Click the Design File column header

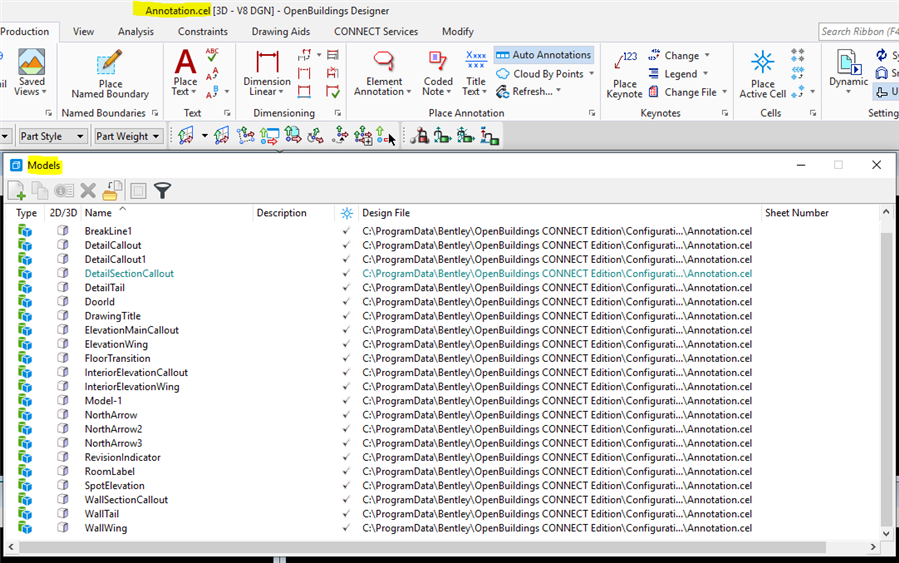[559, 213]
